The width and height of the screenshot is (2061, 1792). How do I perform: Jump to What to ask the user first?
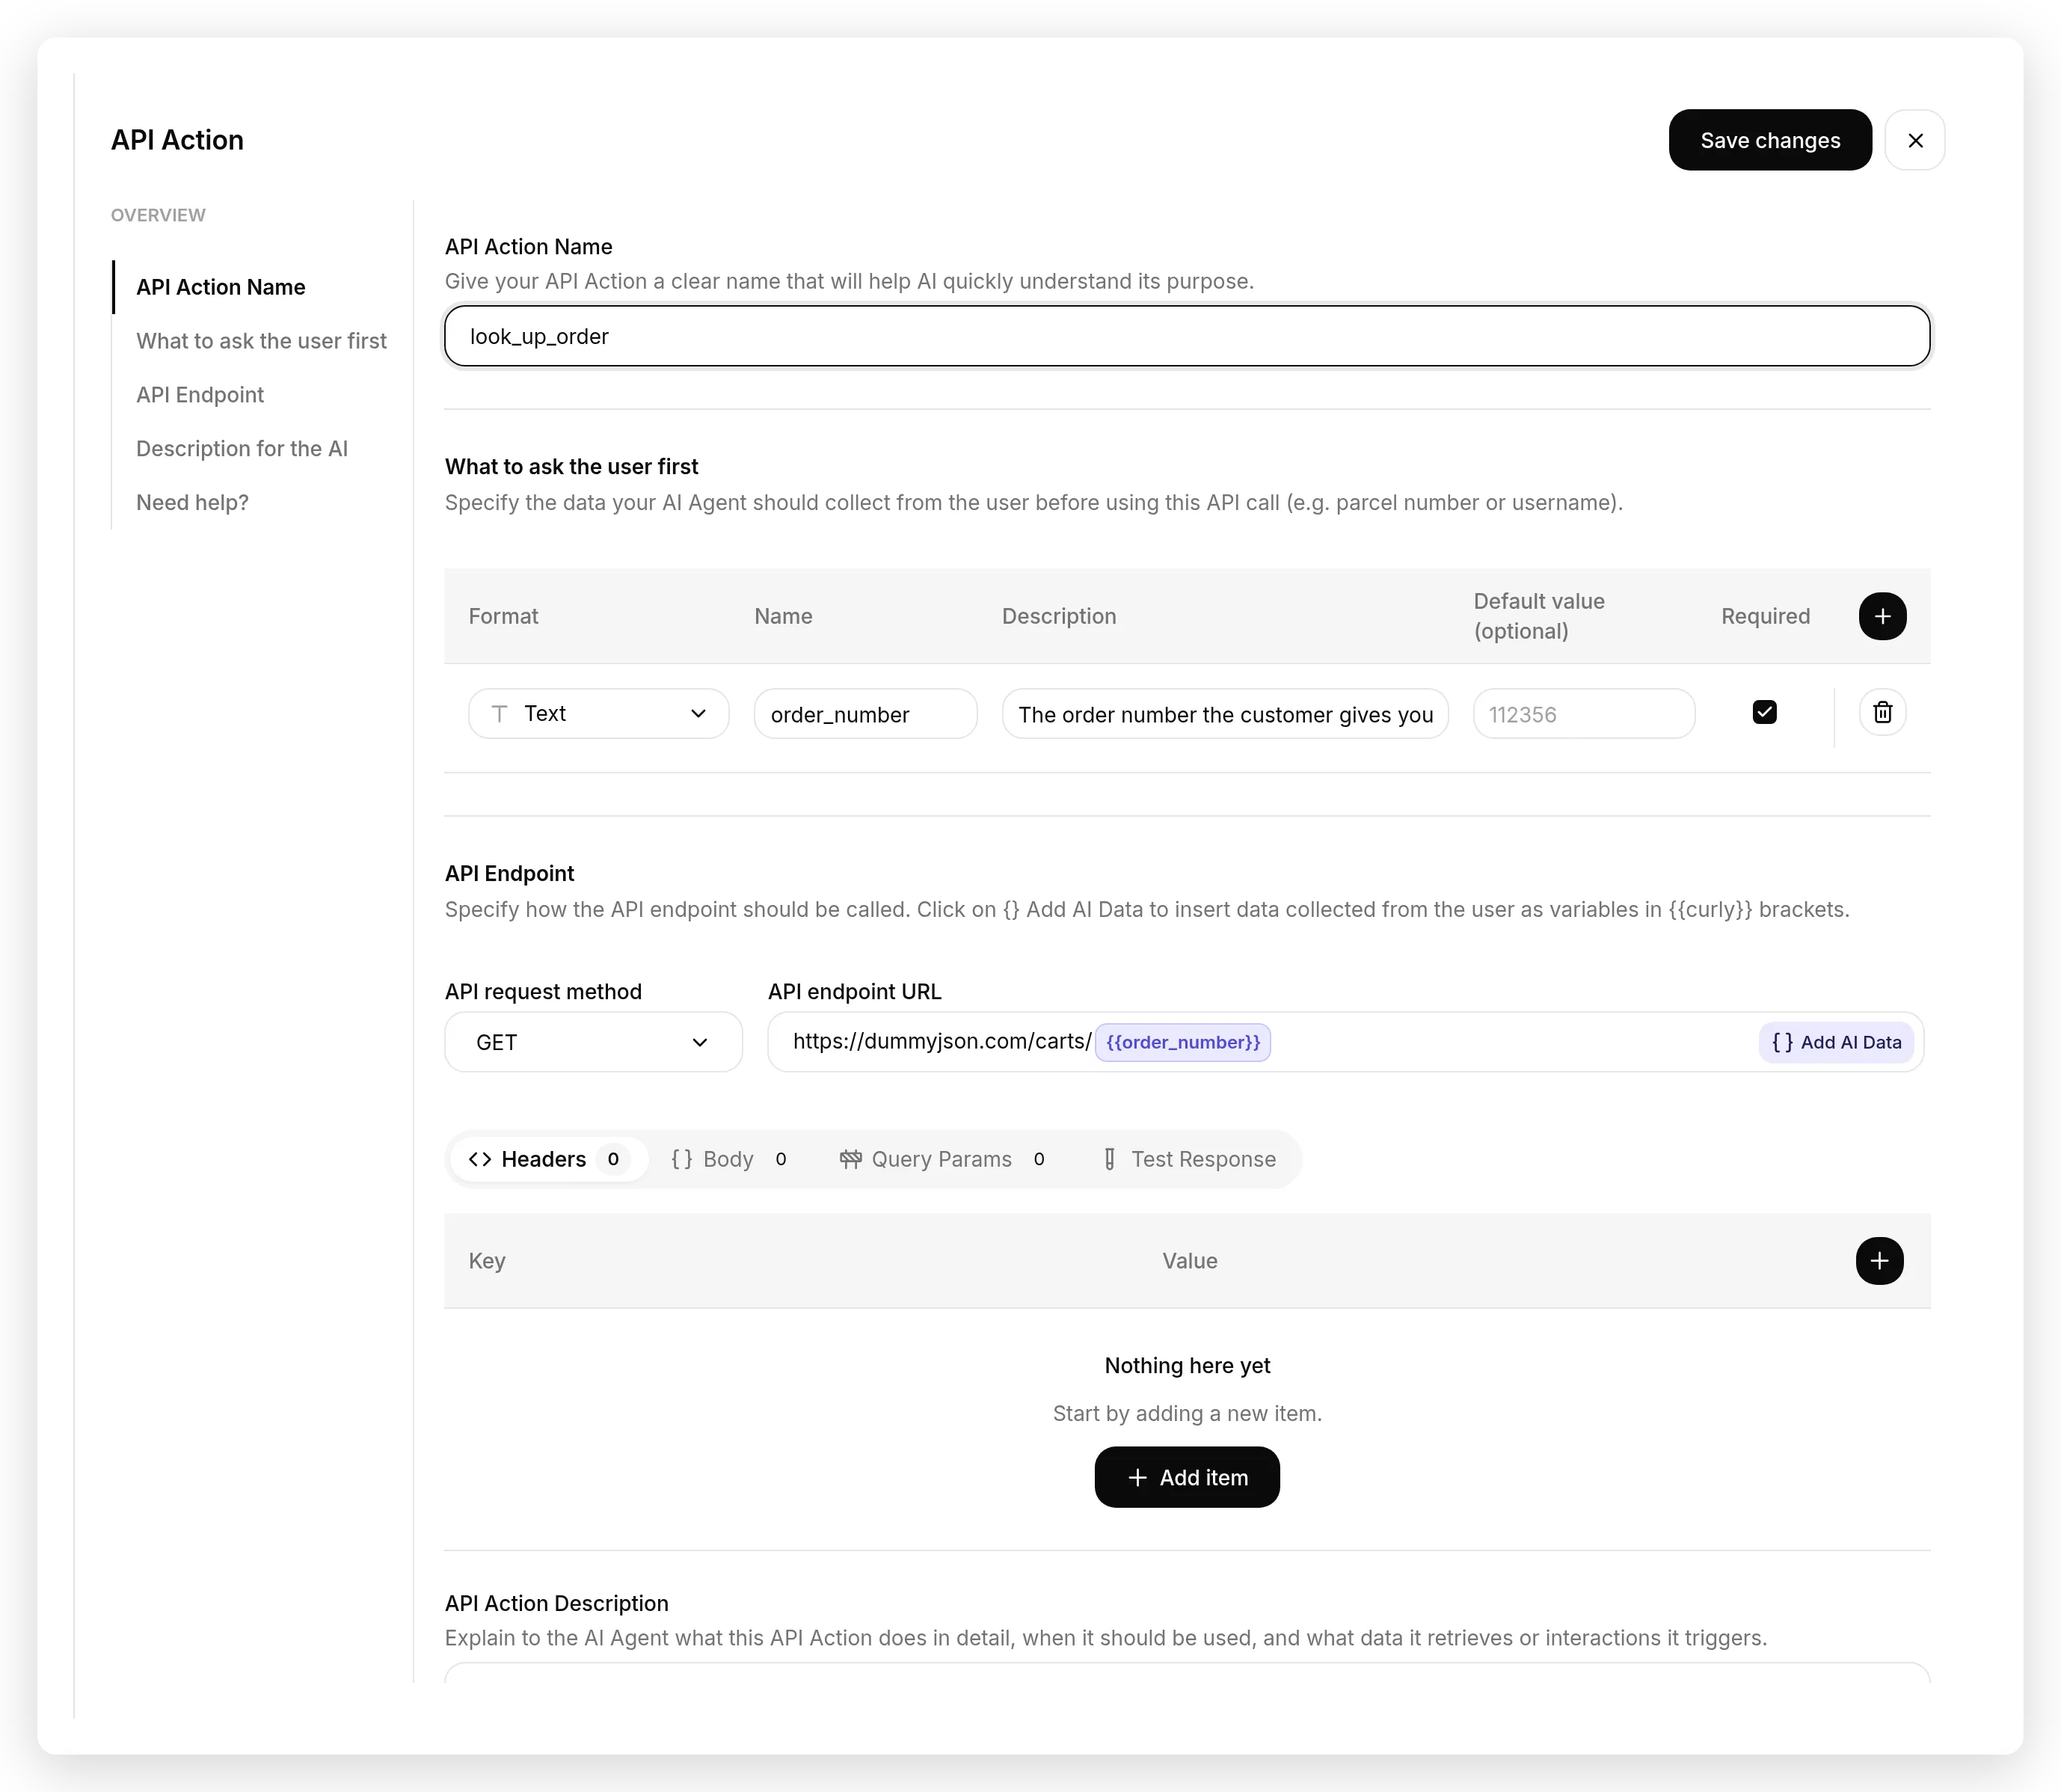point(261,341)
